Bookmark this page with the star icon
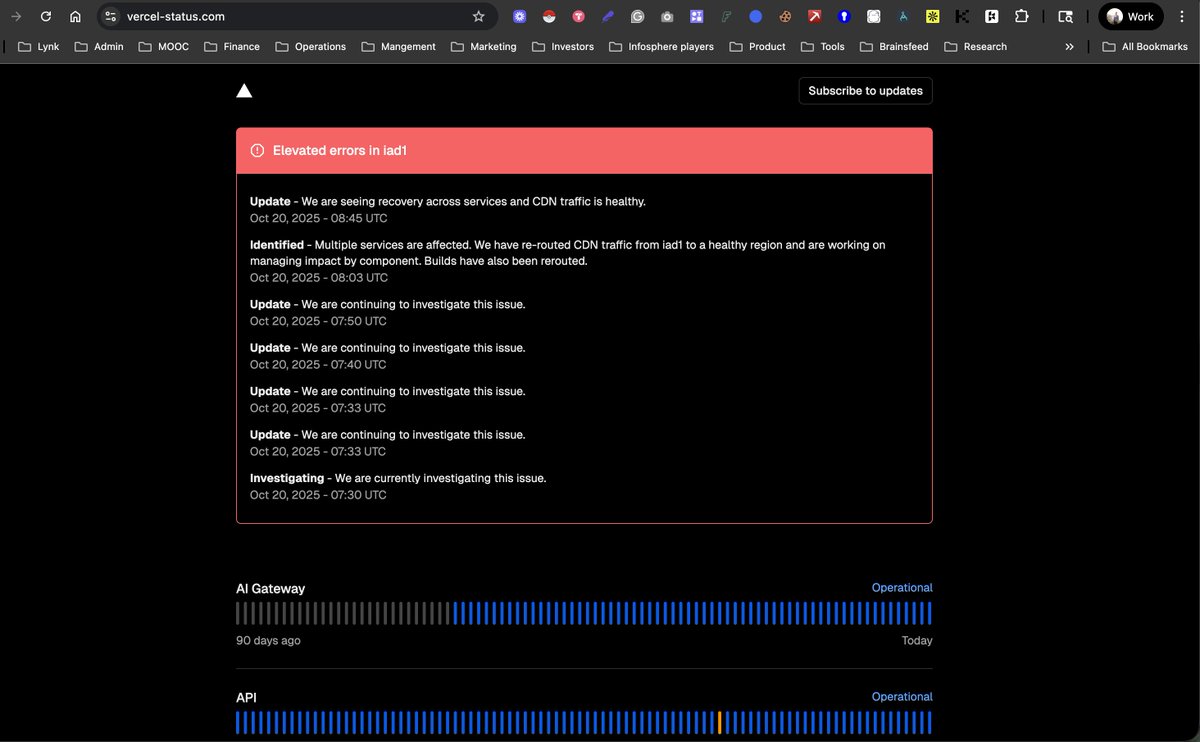Viewport: 1200px width, 742px height. click(478, 17)
